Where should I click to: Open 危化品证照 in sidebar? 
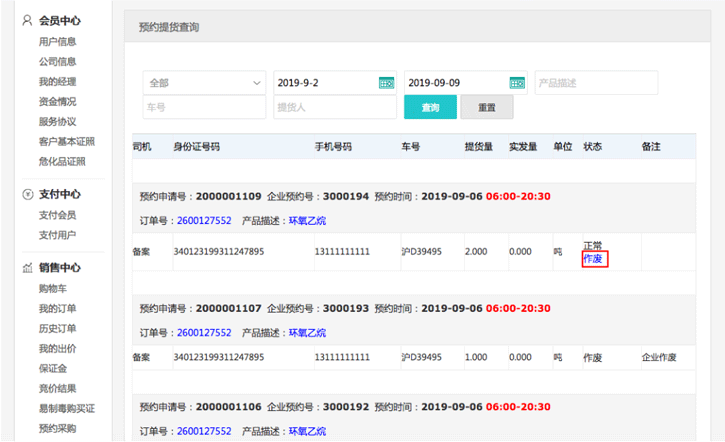(62, 161)
